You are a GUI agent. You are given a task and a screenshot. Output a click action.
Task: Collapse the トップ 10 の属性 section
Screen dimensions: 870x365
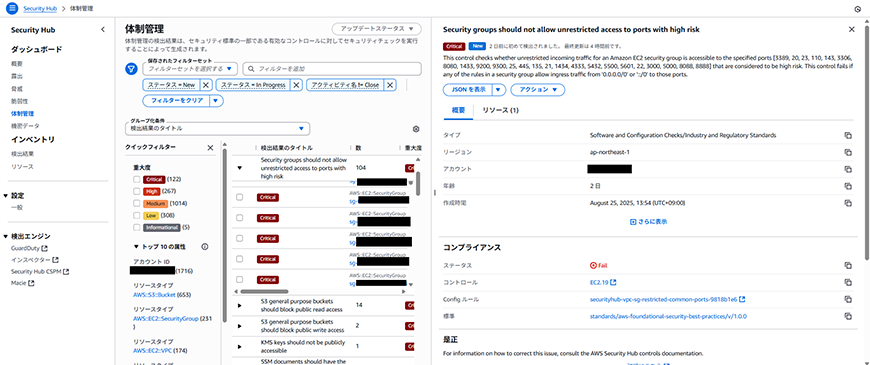(136, 246)
